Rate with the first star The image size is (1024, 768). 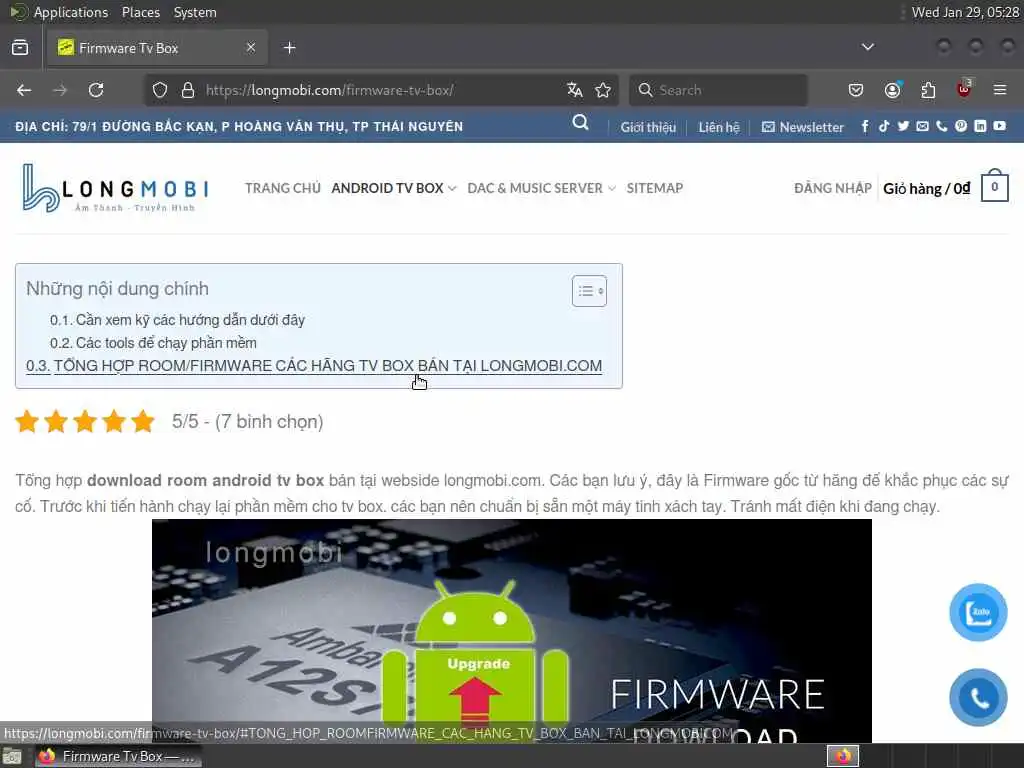click(x=27, y=421)
